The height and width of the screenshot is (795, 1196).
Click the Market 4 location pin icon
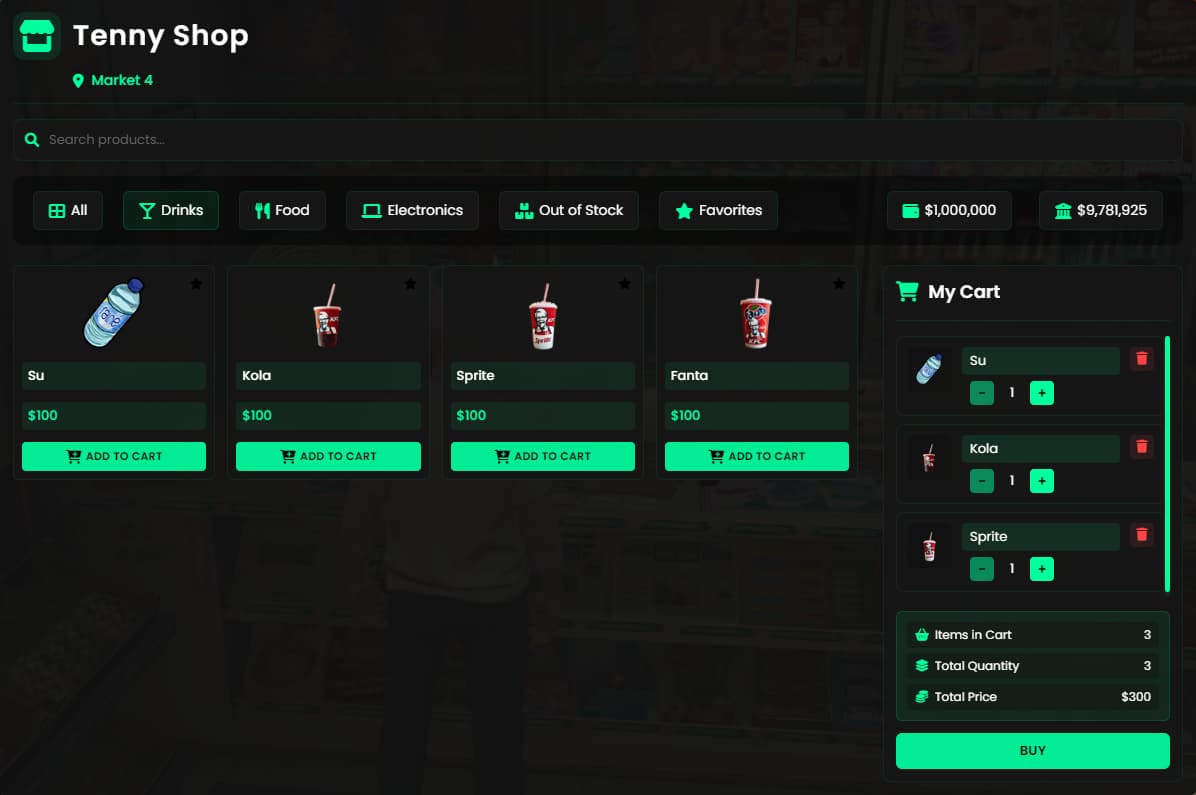78,81
